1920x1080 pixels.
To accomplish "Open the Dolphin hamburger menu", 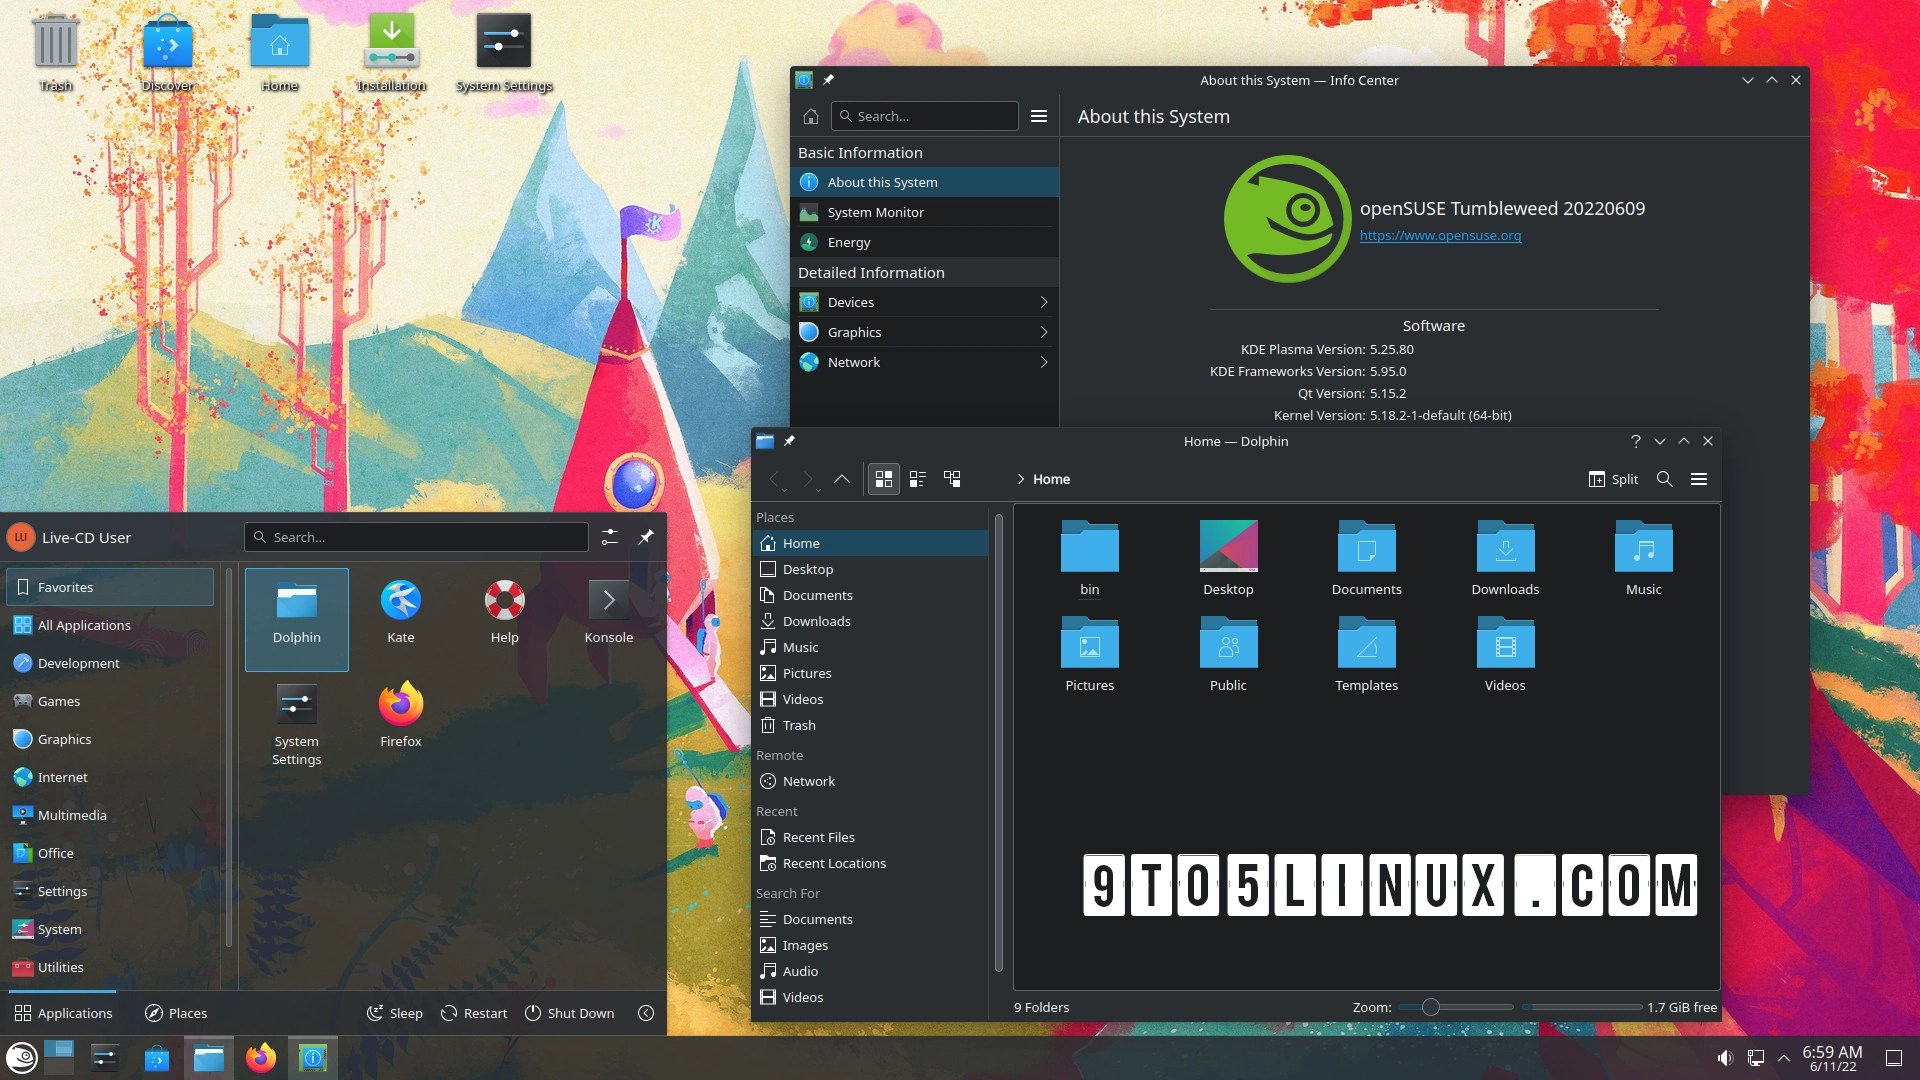I will [1698, 479].
